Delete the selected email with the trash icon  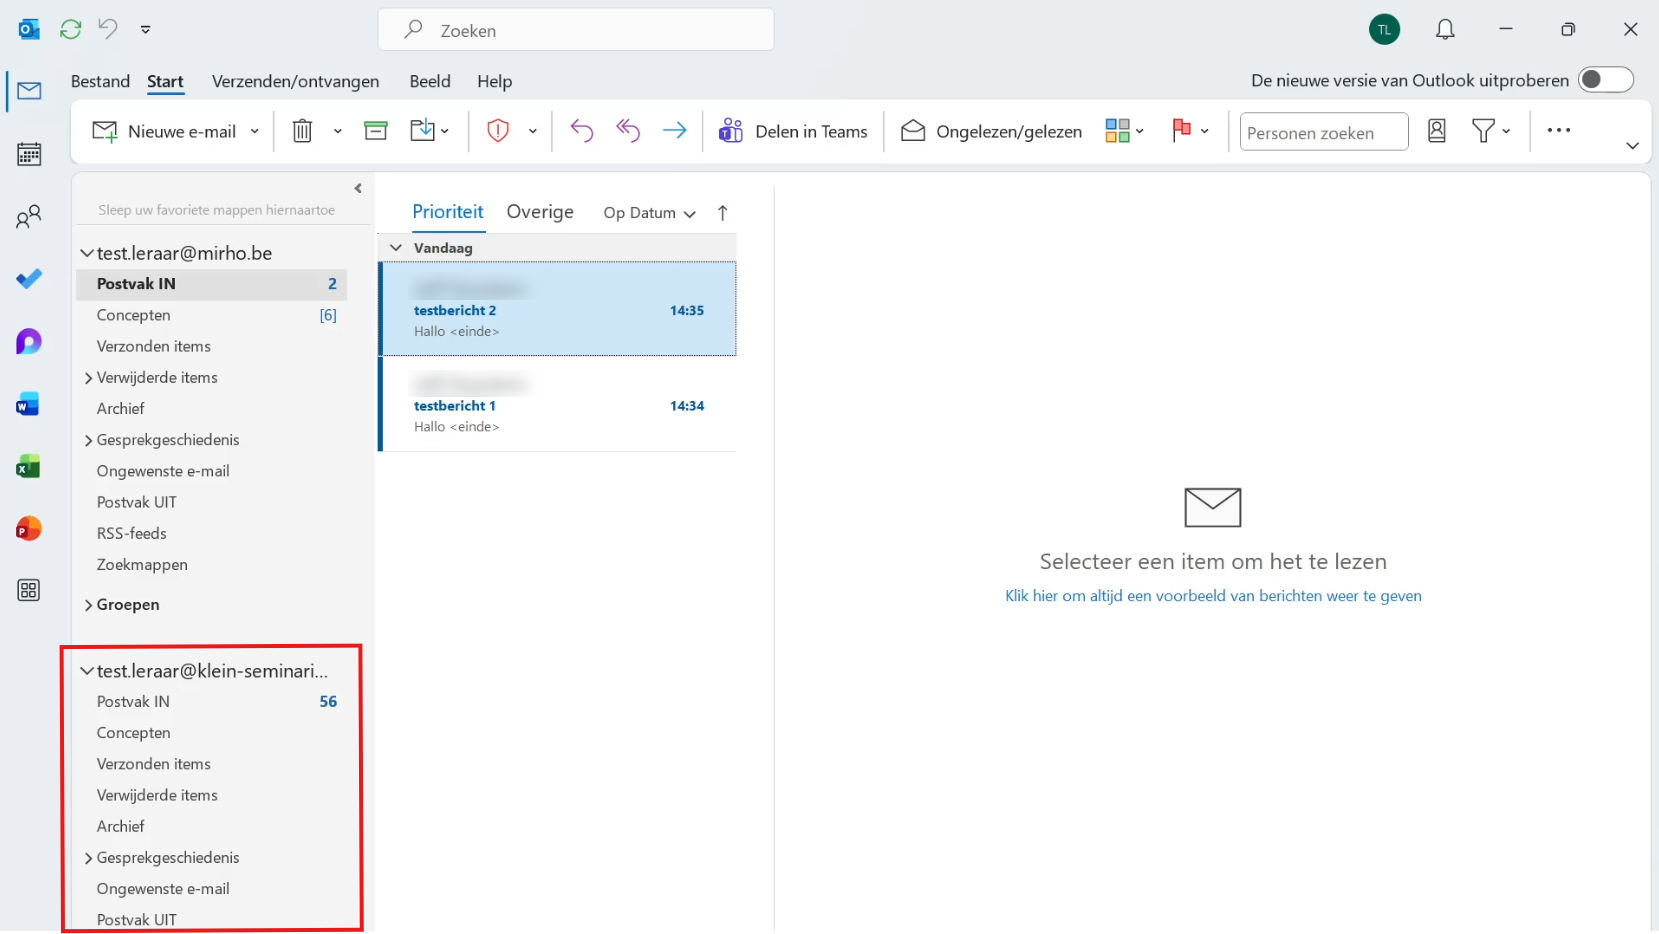[302, 130]
